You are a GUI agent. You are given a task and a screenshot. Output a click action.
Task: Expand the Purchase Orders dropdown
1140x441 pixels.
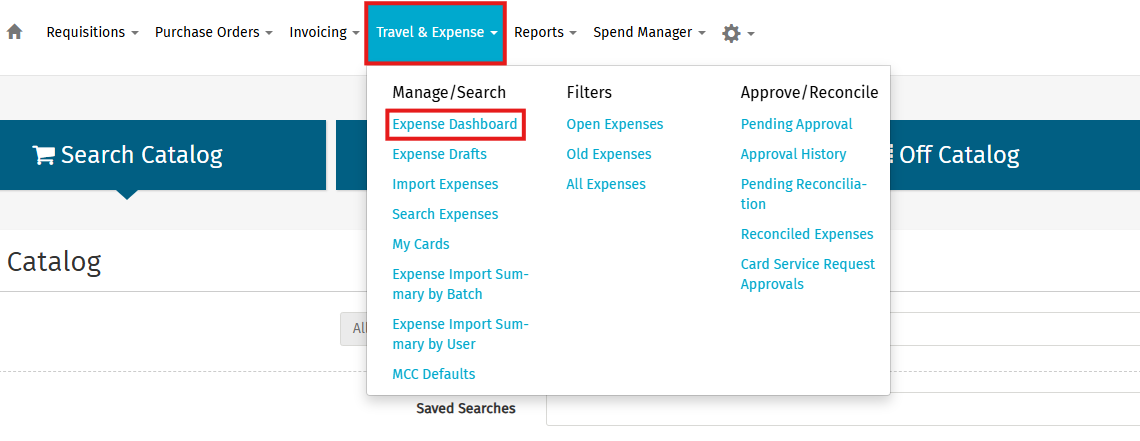pyautogui.click(x=213, y=32)
